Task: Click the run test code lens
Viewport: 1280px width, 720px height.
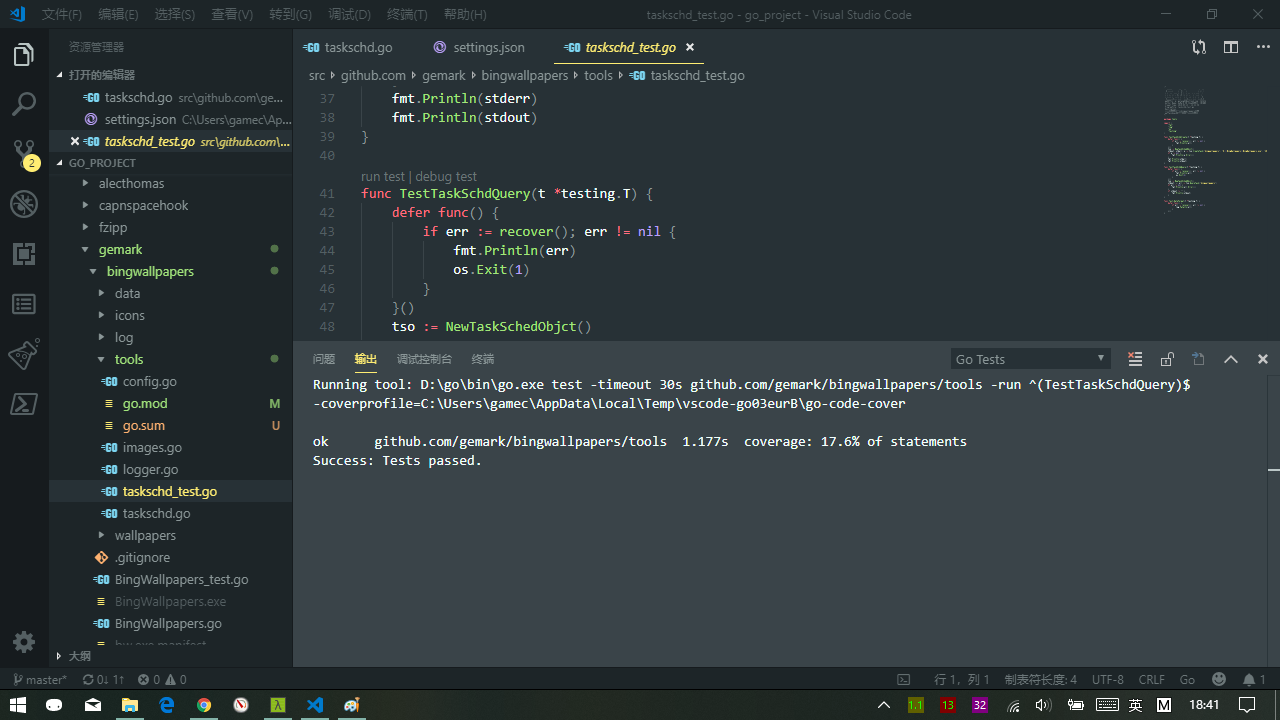Action: pyautogui.click(x=383, y=176)
